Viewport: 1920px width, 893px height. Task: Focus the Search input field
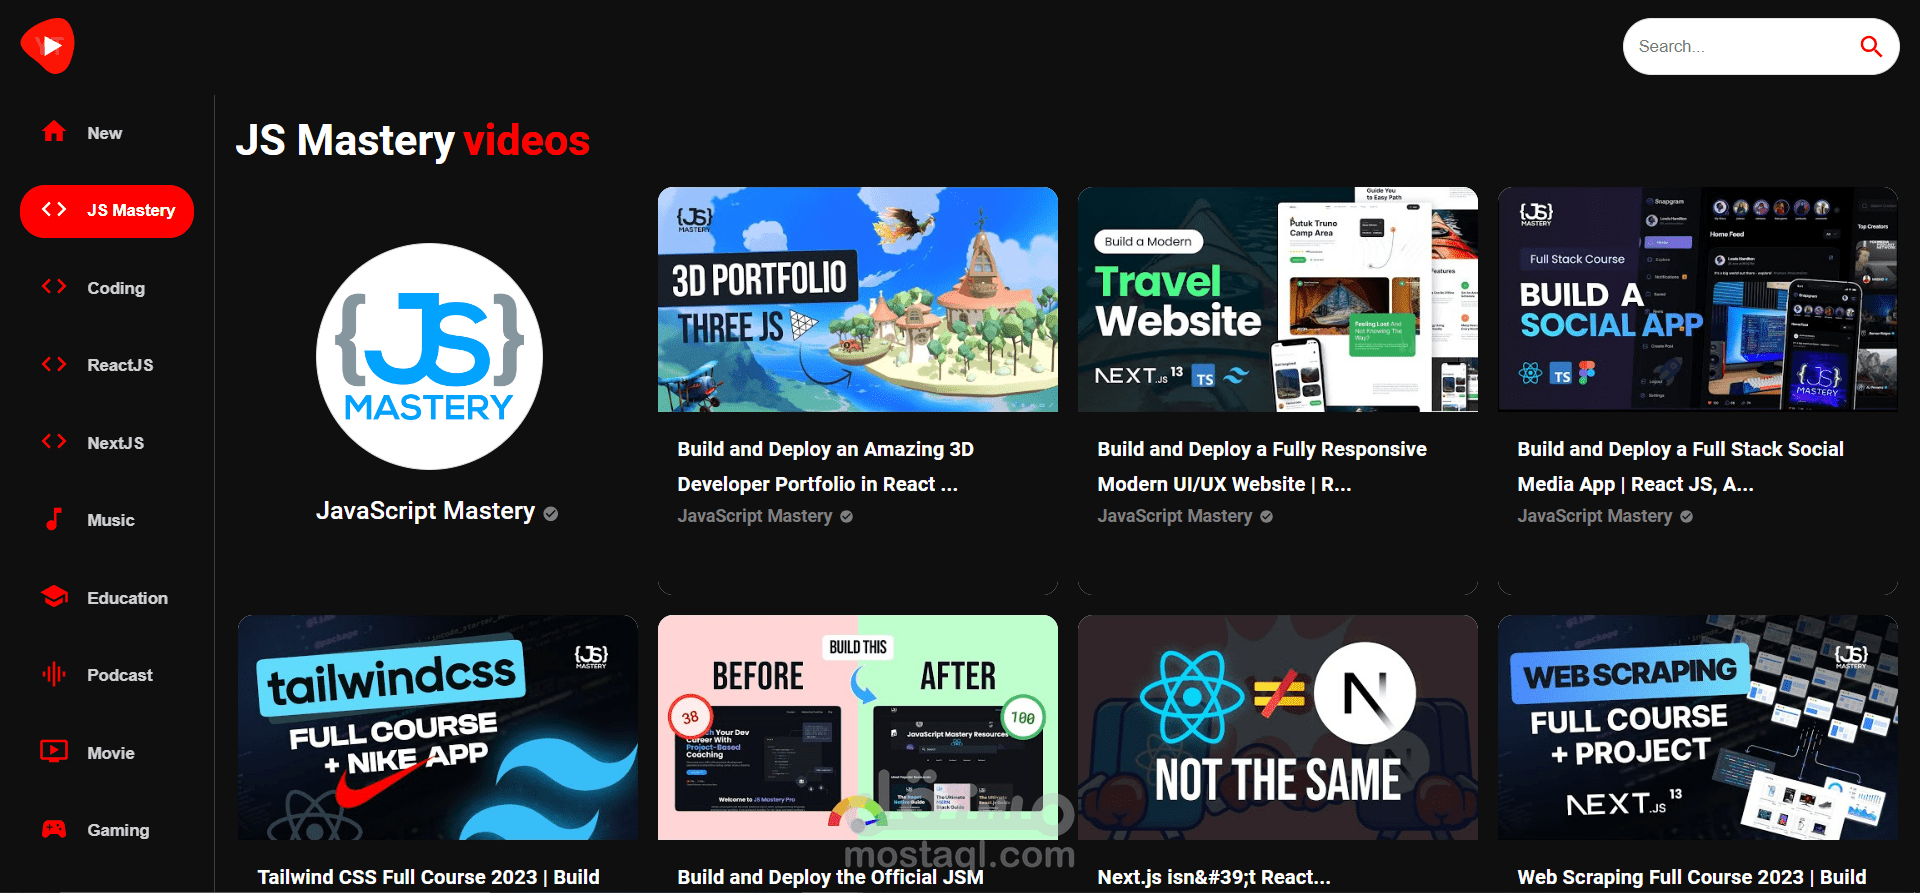pyautogui.click(x=1743, y=46)
